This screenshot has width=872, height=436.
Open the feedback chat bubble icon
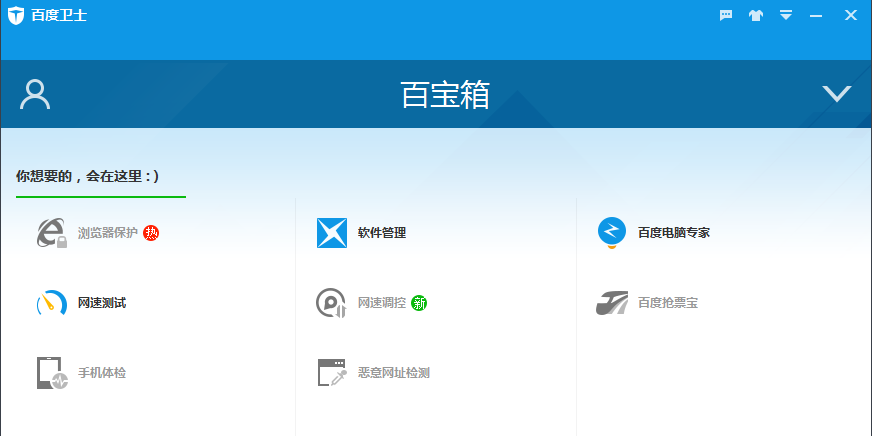pyautogui.click(x=726, y=15)
